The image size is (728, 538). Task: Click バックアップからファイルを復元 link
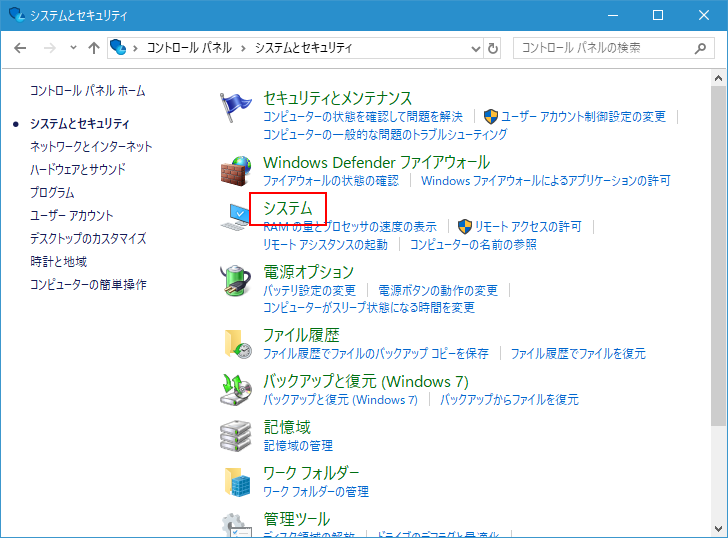(x=509, y=400)
